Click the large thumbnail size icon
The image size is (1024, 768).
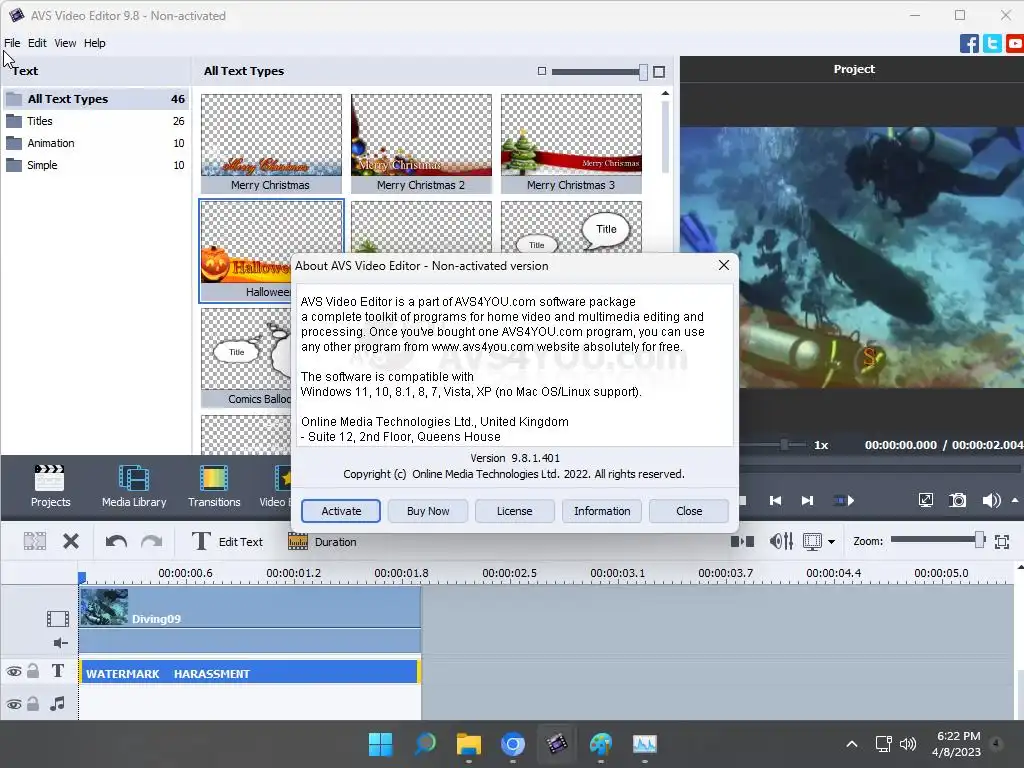point(659,71)
